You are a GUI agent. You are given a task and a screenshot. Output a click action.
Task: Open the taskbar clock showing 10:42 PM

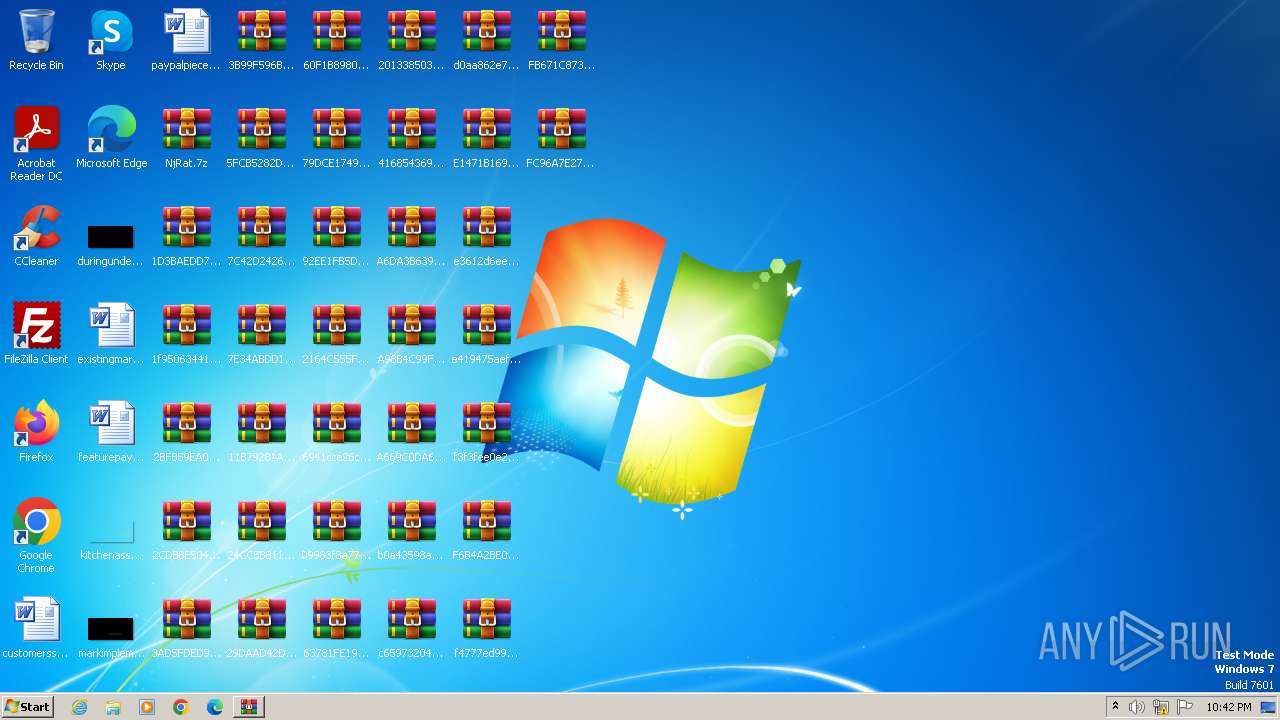[x=1228, y=707]
